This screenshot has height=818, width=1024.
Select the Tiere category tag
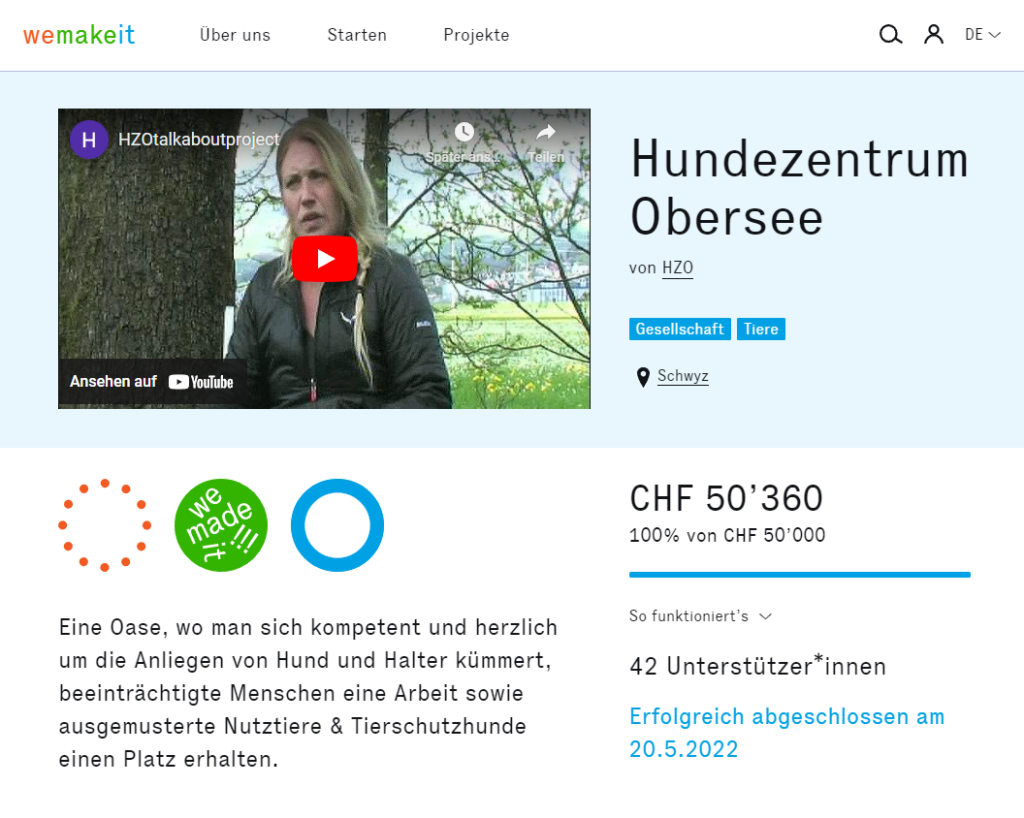click(761, 329)
